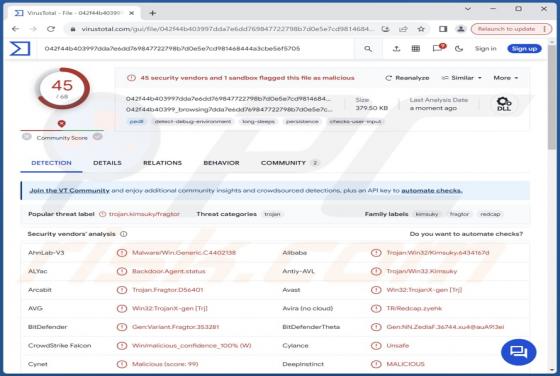Screen dimensions: 560x376
Task: Click Join the VT Community link
Action: [x=69, y=191]
